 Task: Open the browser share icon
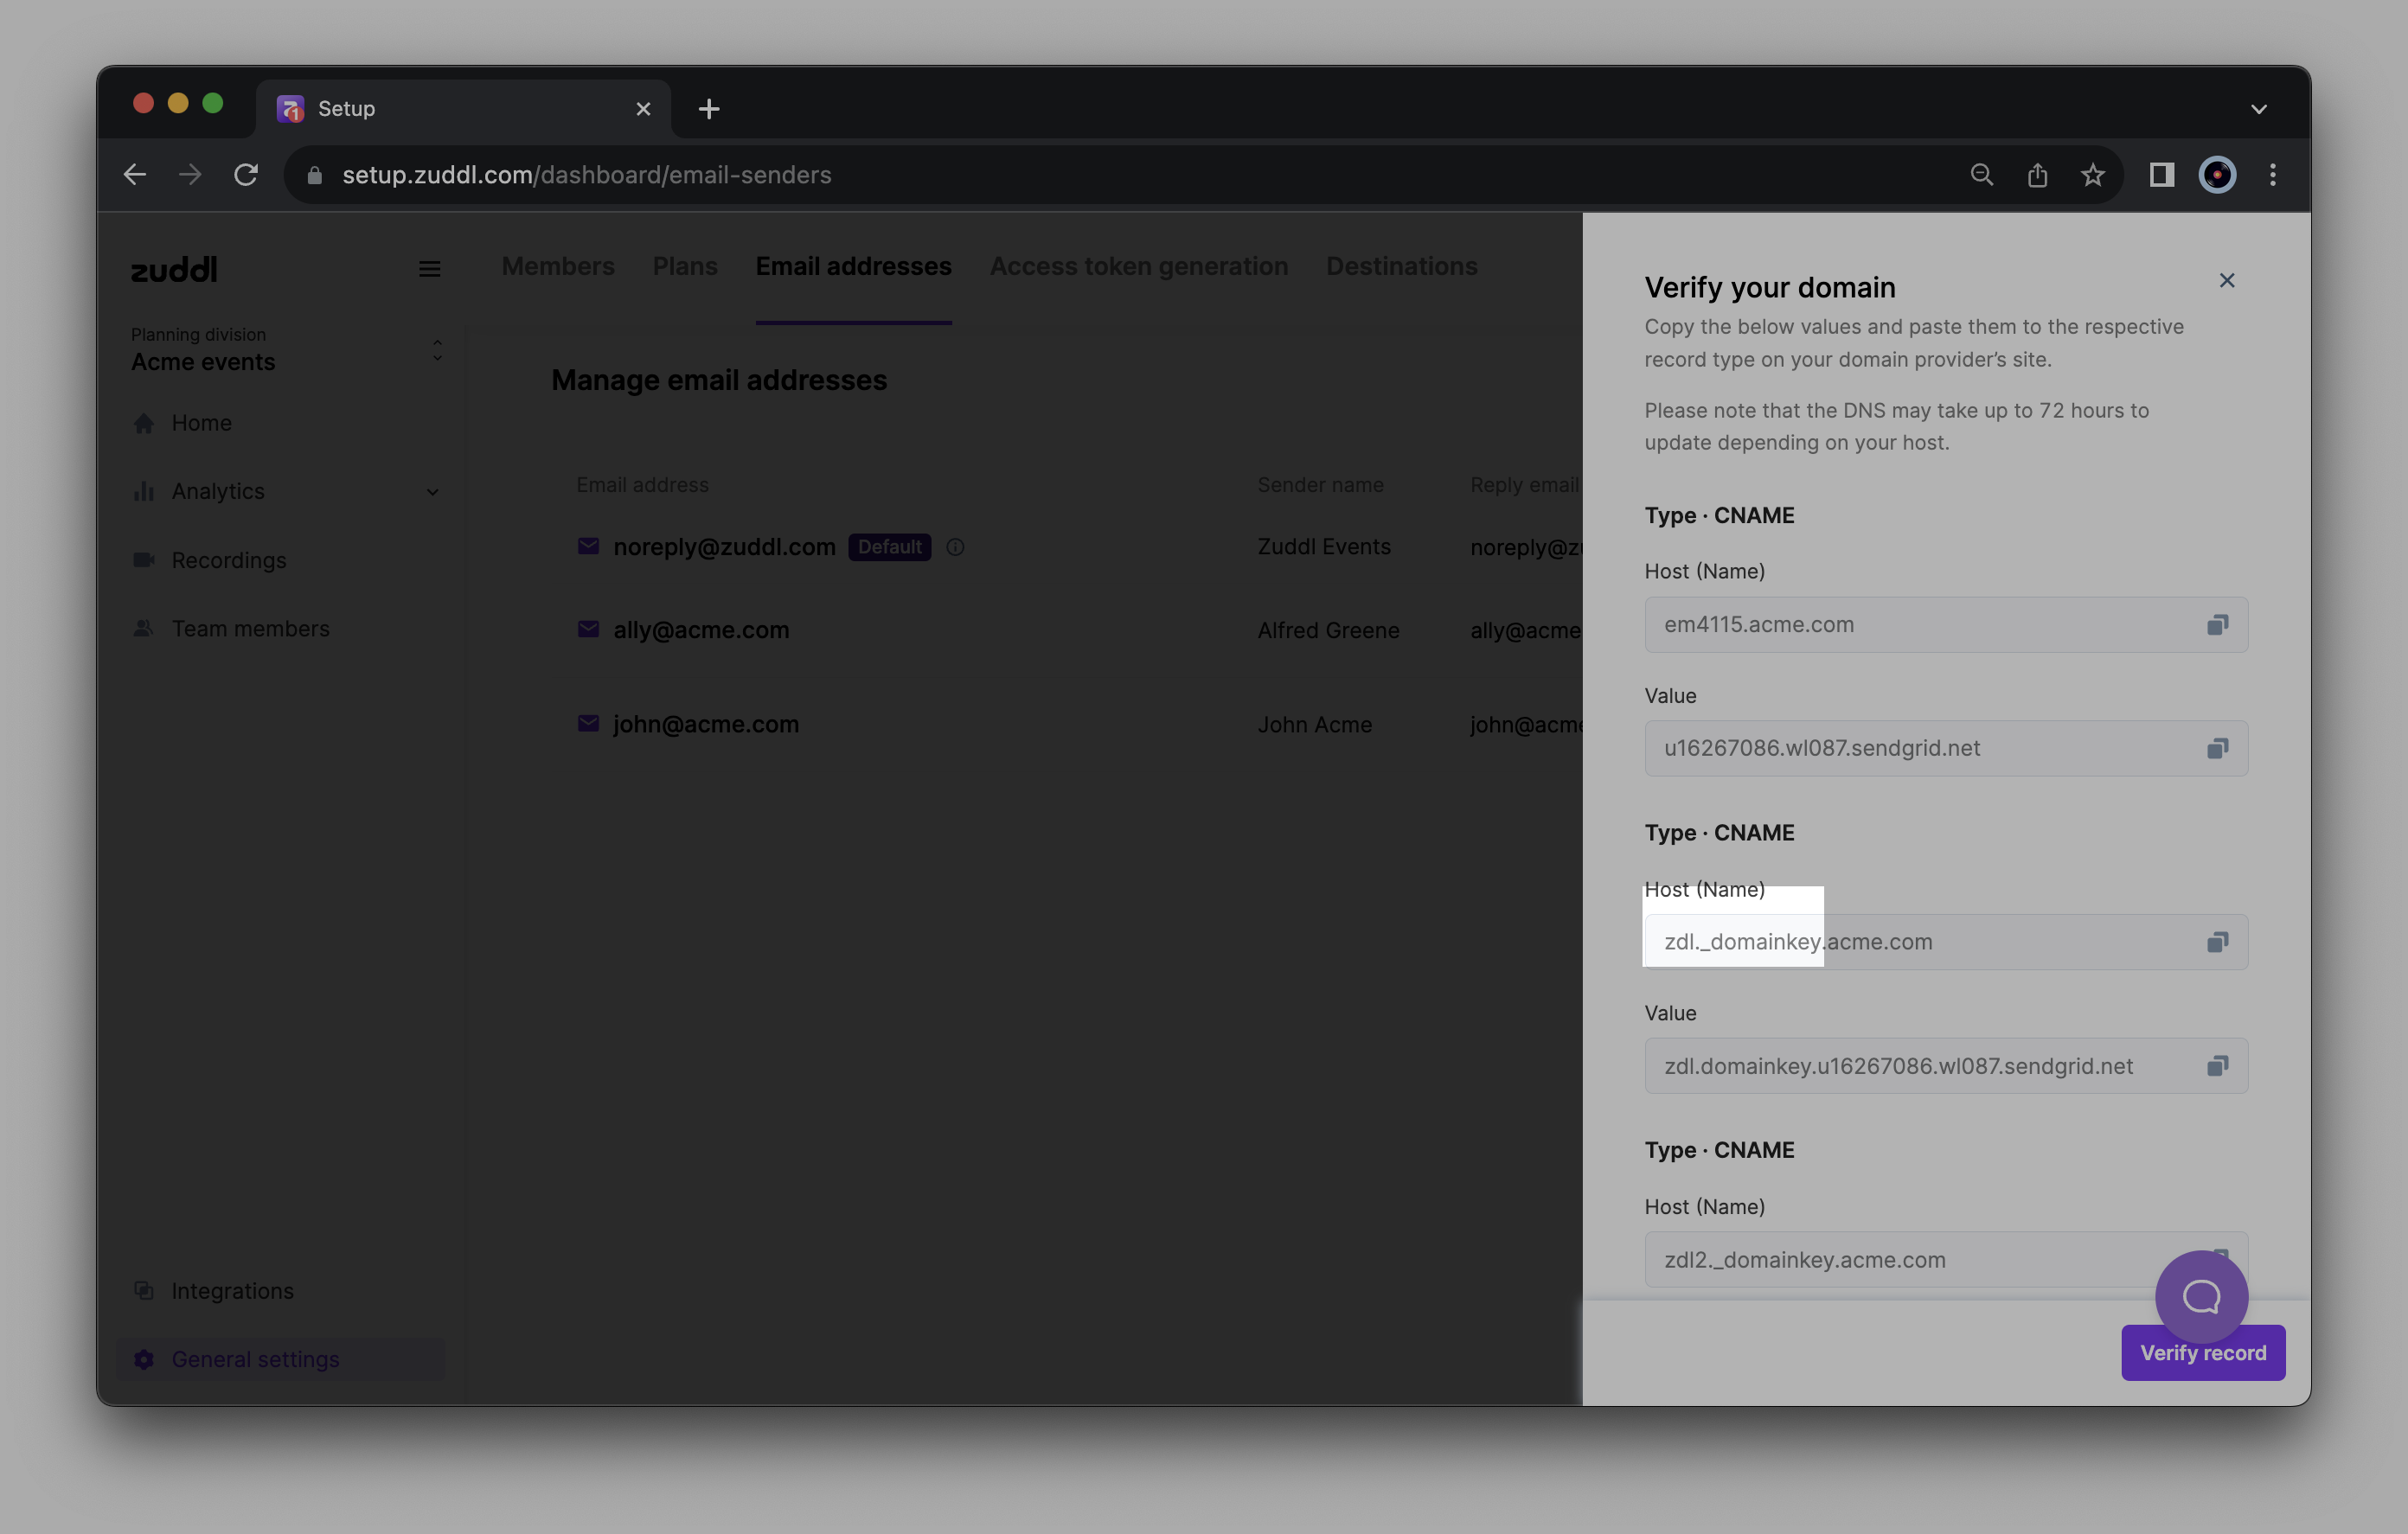click(x=2037, y=176)
